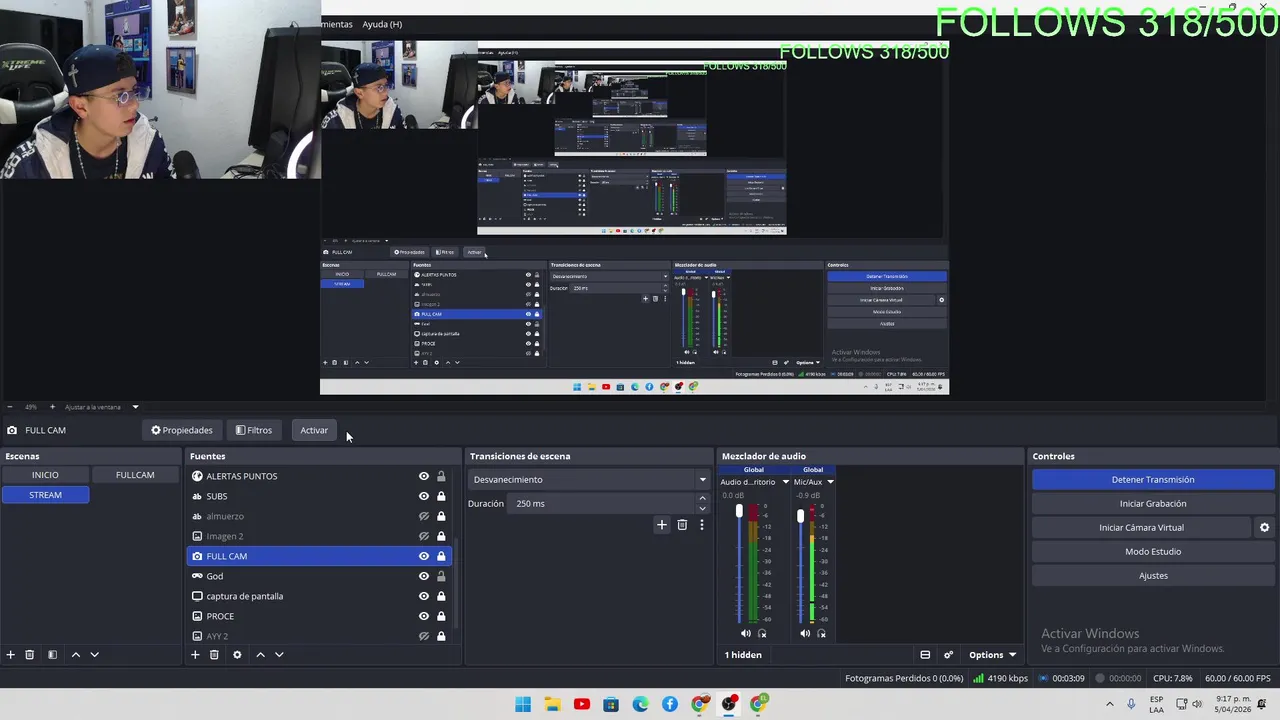Open transition three-dot properties menu
This screenshot has height=720, width=1280.
702,525
